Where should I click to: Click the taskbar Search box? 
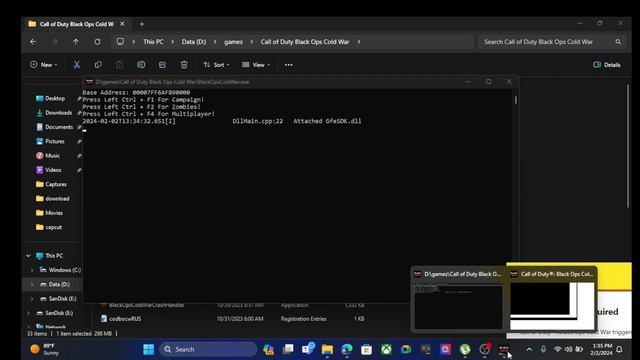click(x=208, y=349)
